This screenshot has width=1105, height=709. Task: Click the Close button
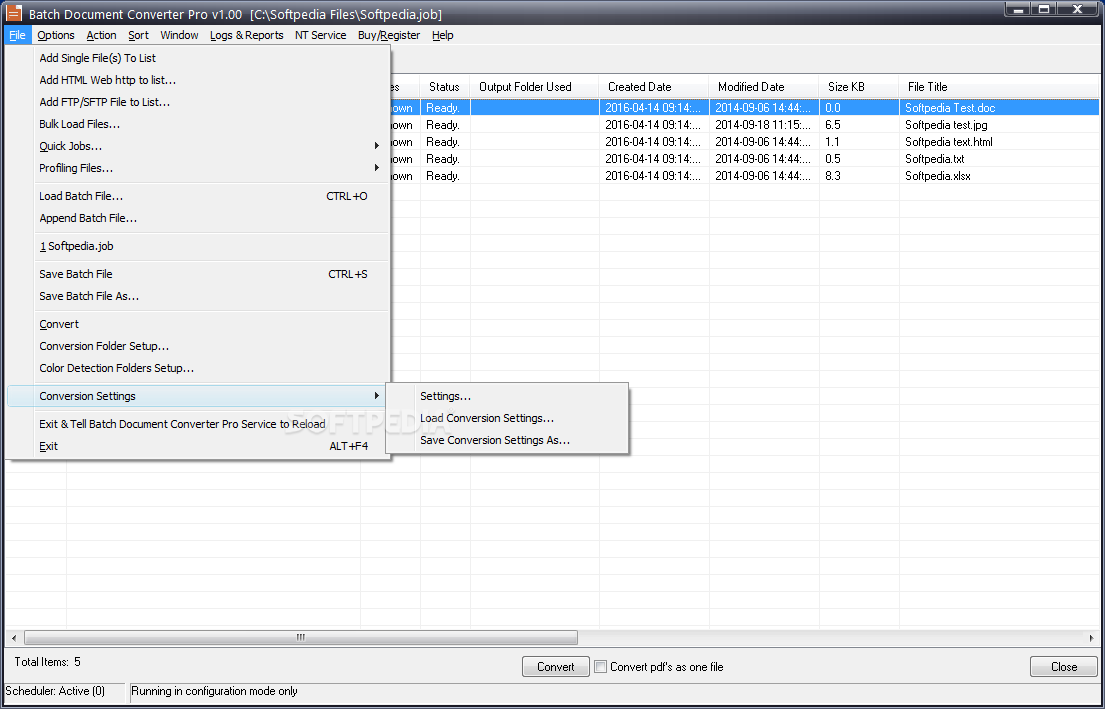coord(1063,667)
